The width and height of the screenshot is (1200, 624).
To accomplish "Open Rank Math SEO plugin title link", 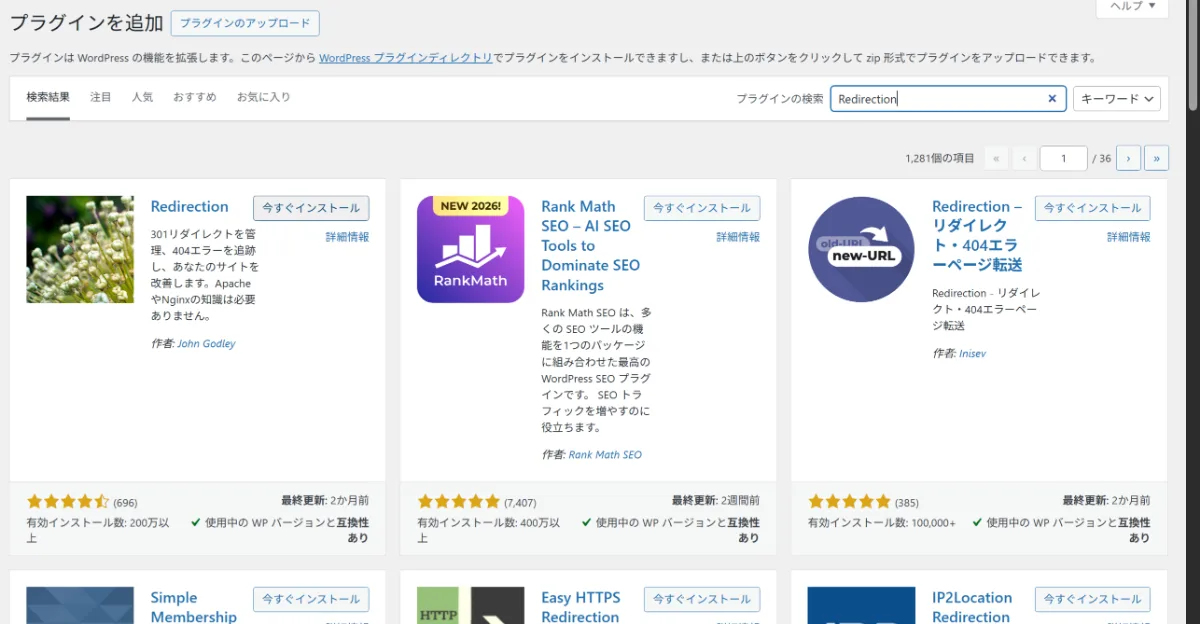I will point(590,246).
